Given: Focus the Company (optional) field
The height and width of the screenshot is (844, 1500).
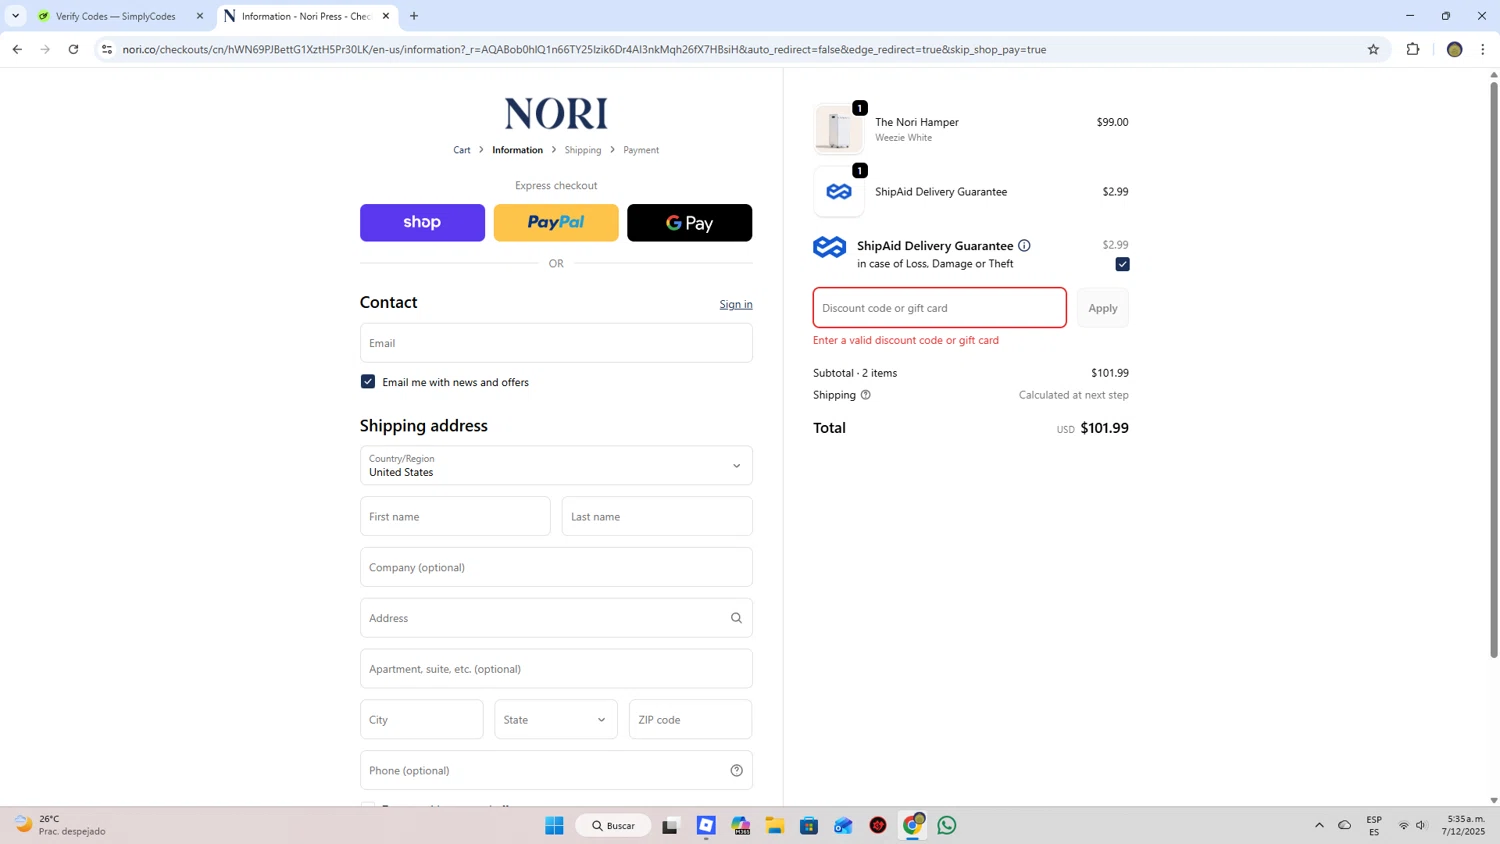Looking at the screenshot, I should pyautogui.click(x=556, y=567).
